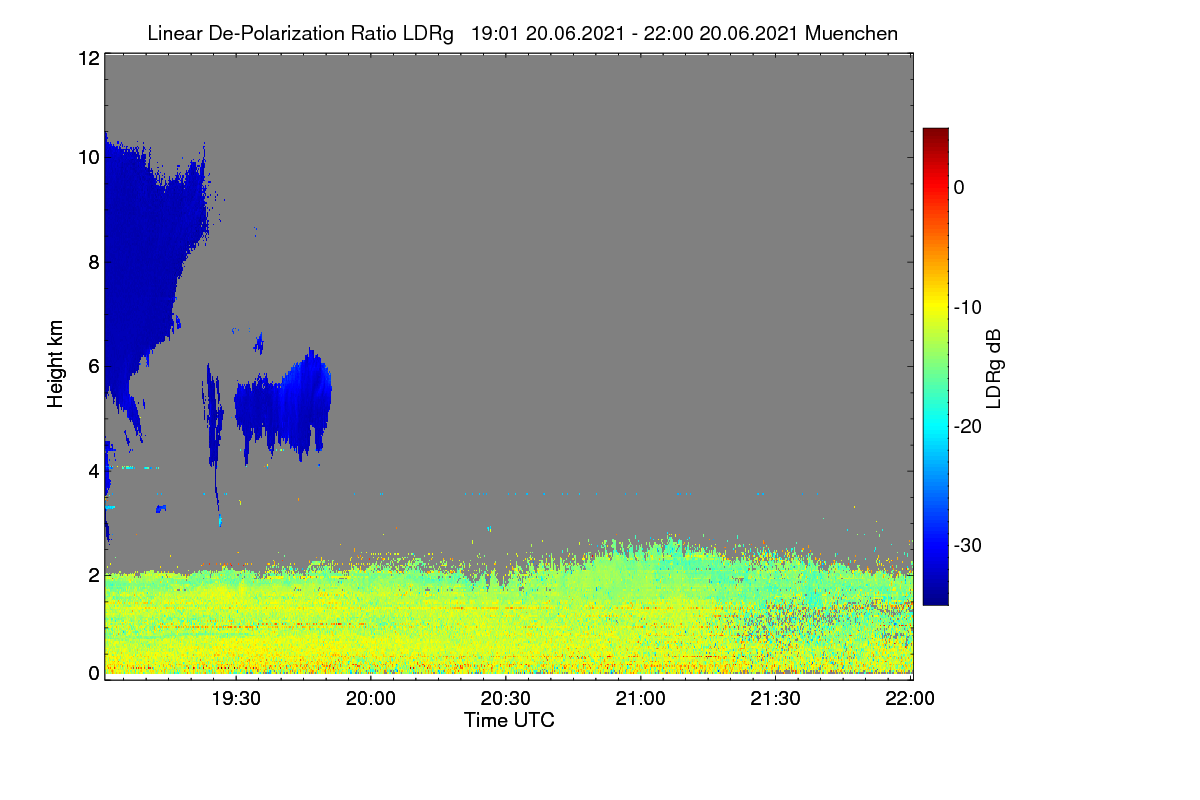
Task: Click the LDRg dB colorbar title
Action: (994, 367)
